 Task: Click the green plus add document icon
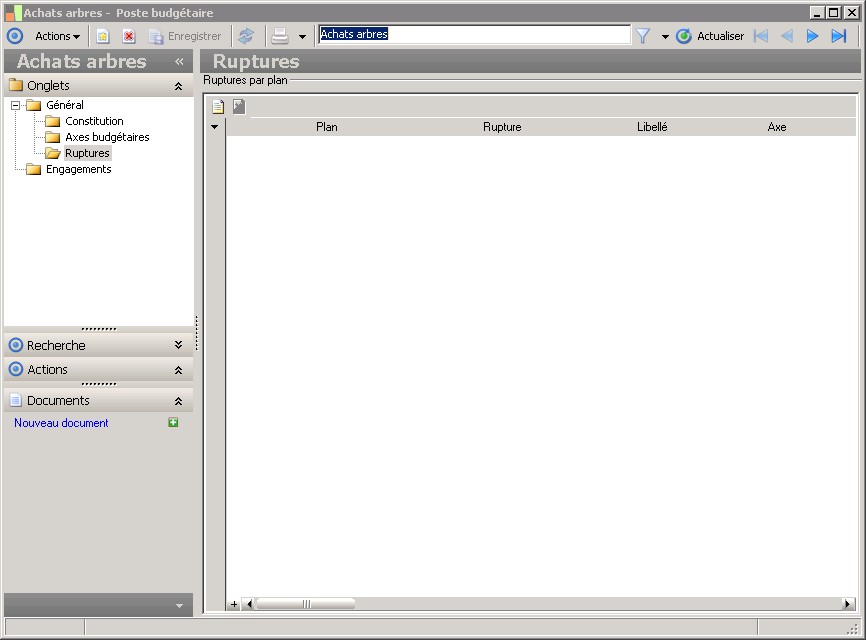coord(173,422)
